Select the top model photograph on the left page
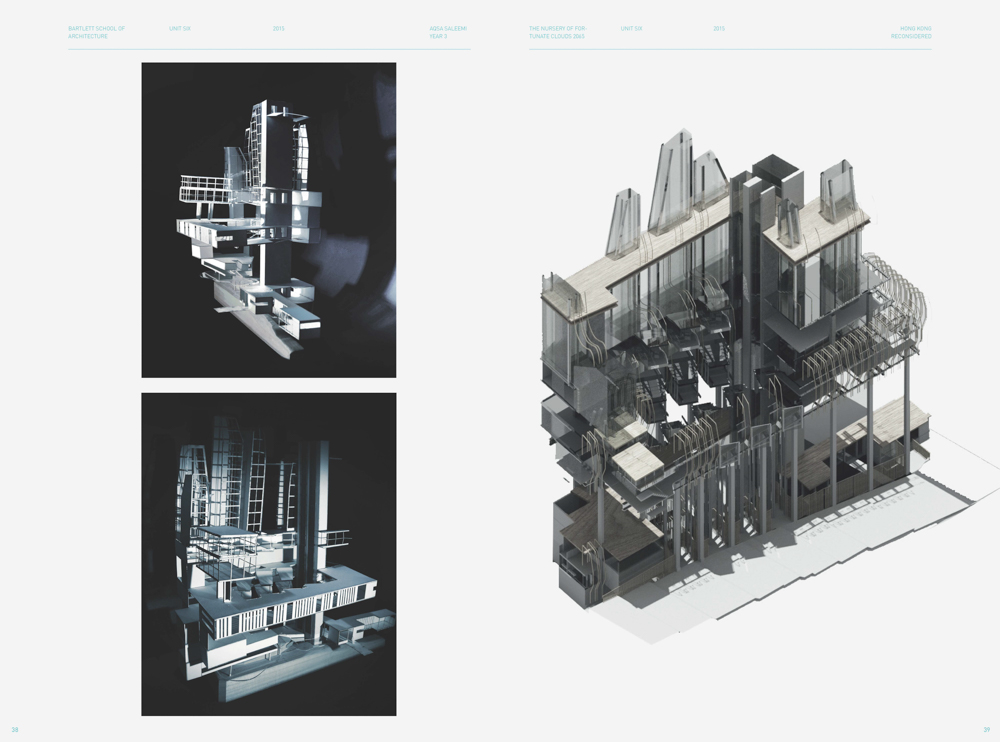The height and width of the screenshot is (742, 1000). coord(268,220)
